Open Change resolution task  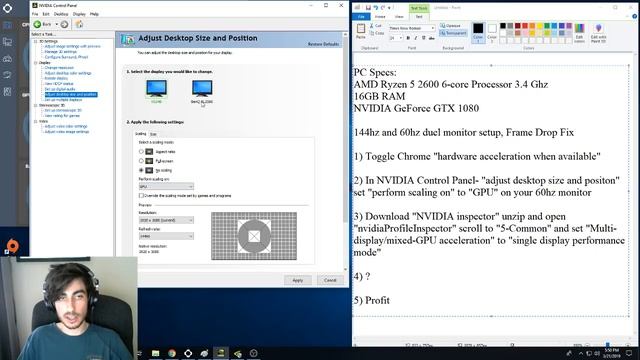tap(59, 68)
